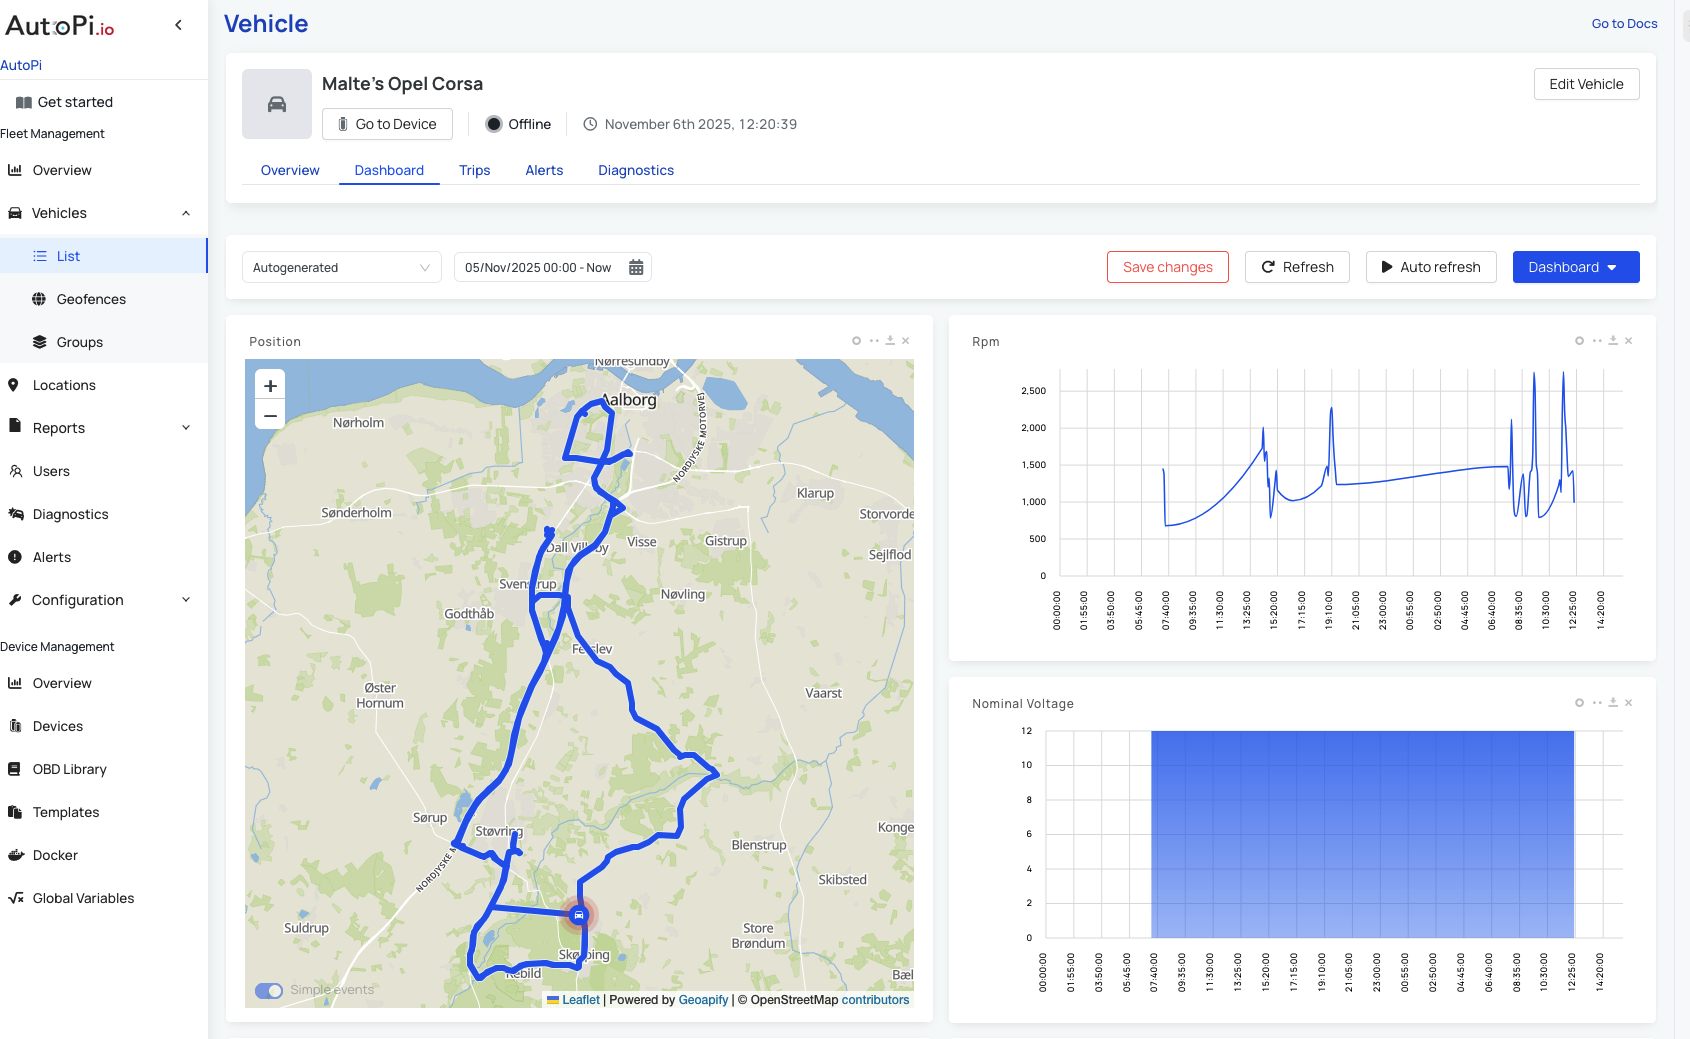Open more options on the Nominal Voltage widget
Screen dimensions: 1690x1039
click(1596, 702)
